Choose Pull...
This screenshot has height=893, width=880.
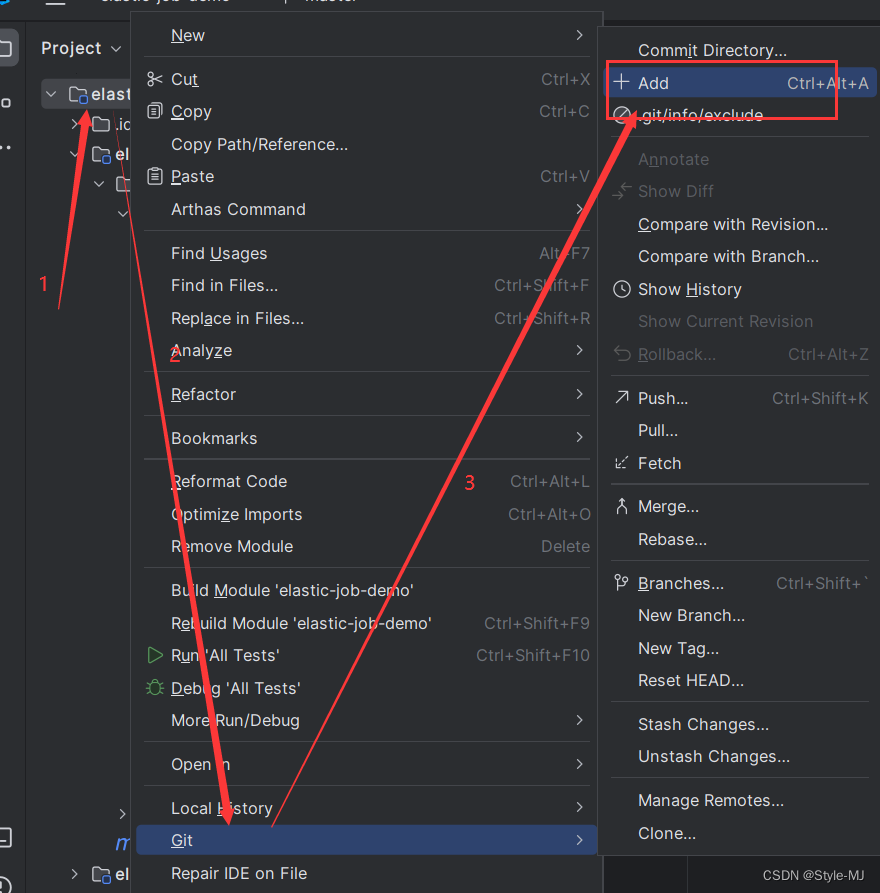pyautogui.click(x=740, y=430)
